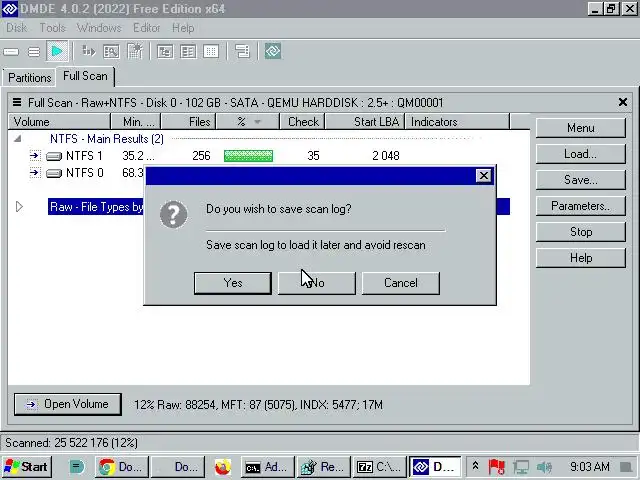Click the network tray icon
Image resolution: width=640 pixels, height=480 pixels.
521,467
